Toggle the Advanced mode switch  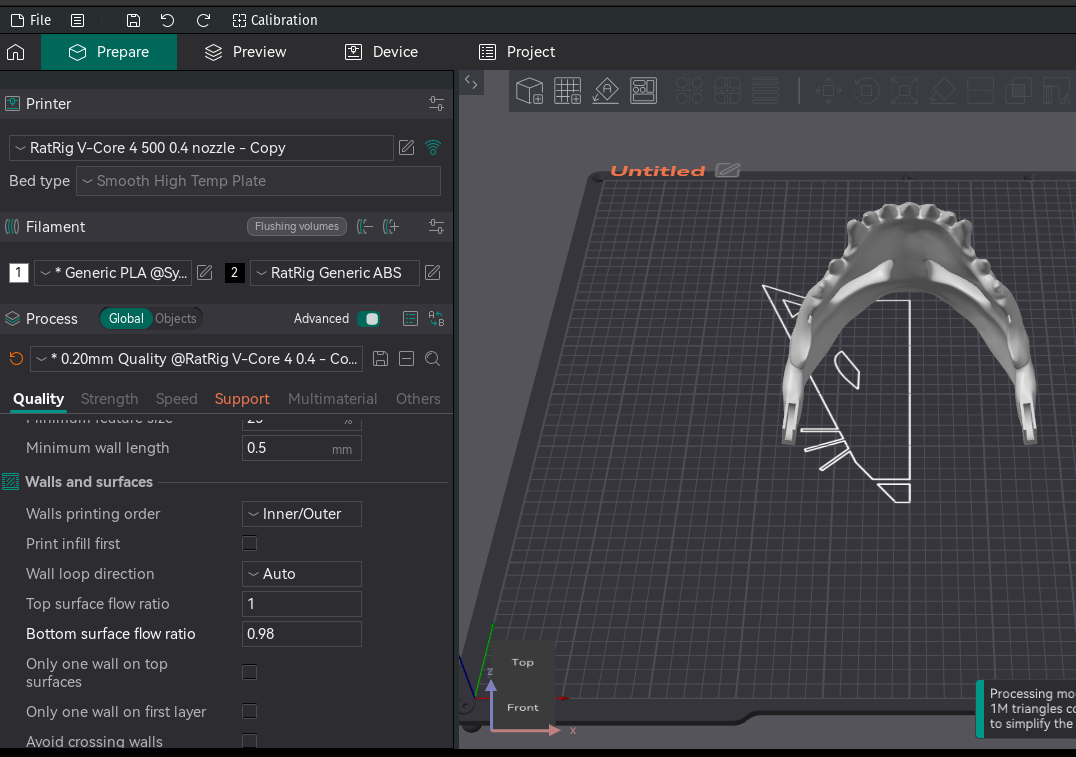tap(369, 318)
